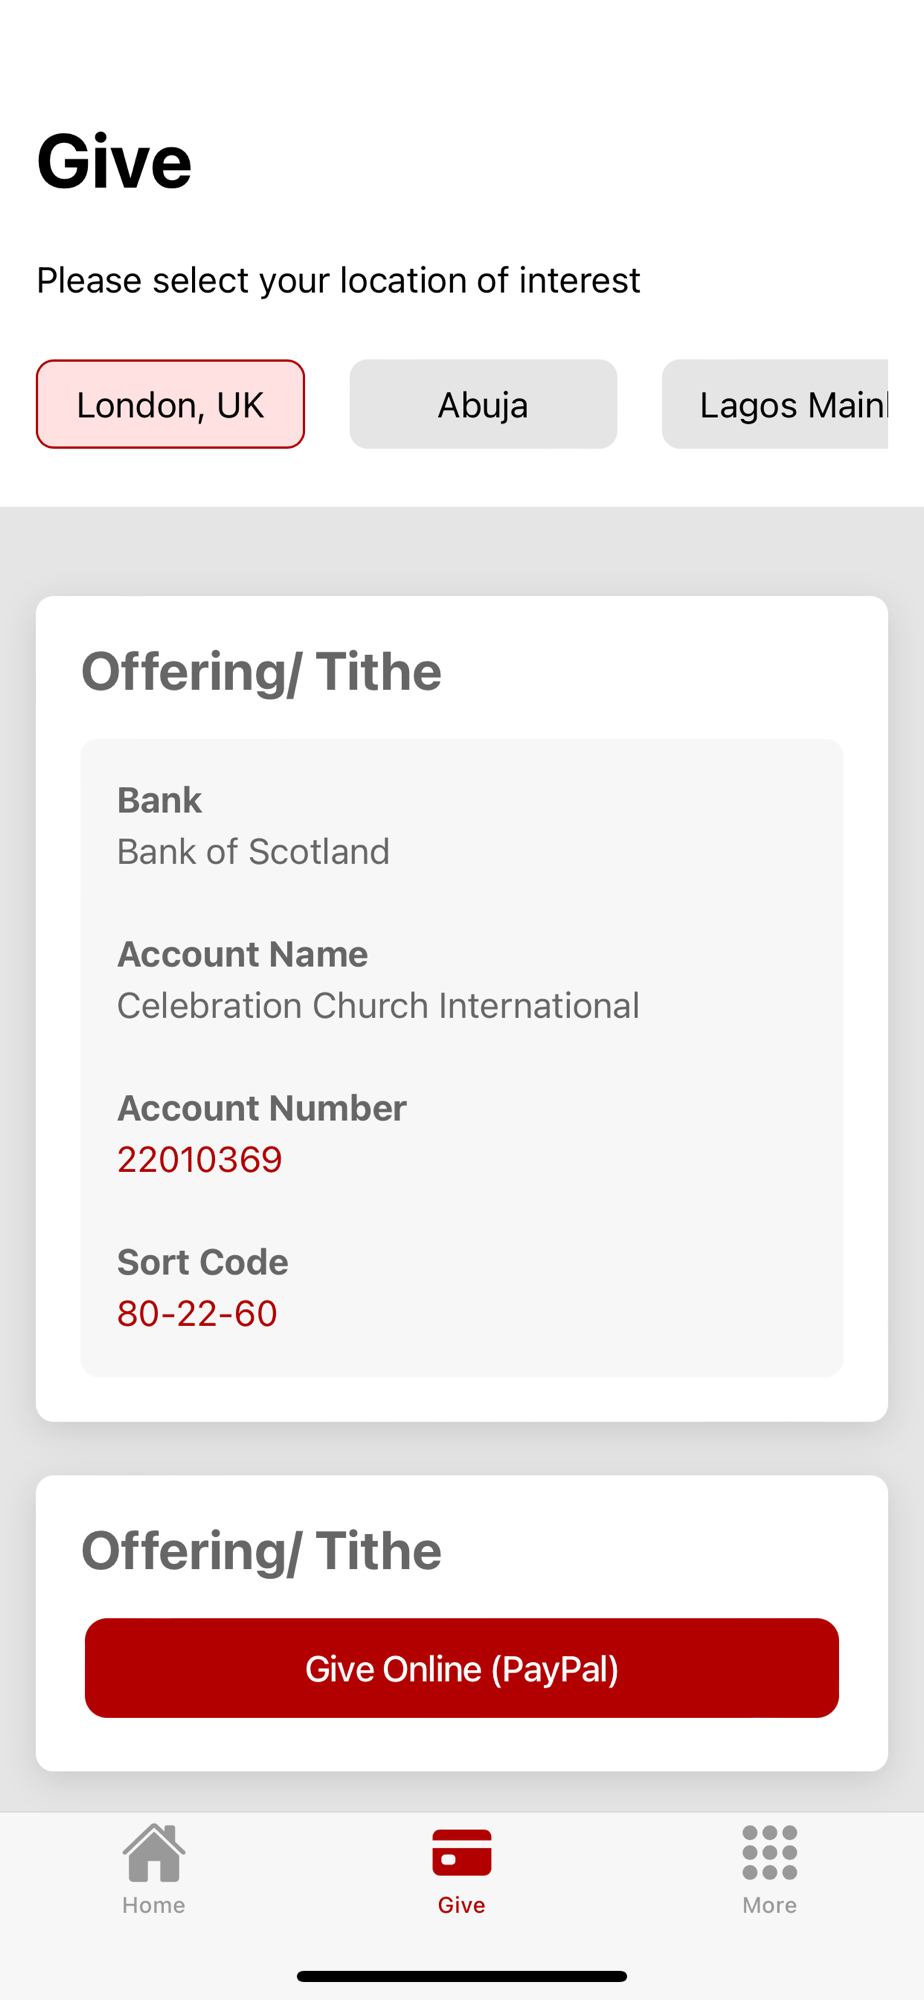Tap the second Offering/ Tithe heading
Image resolution: width=924 pixels, height=2000 pixels.
(261, 1551)
